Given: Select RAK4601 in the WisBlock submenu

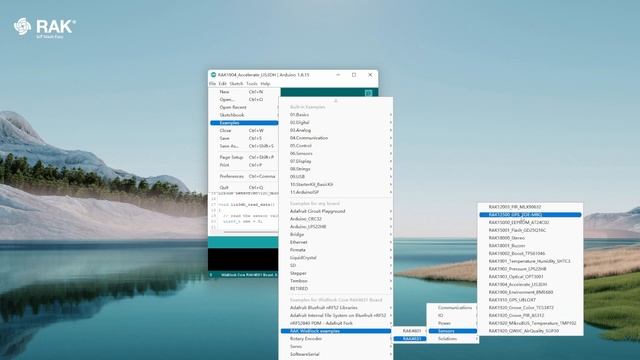Looking at the screenshot, I should point(410,331).
